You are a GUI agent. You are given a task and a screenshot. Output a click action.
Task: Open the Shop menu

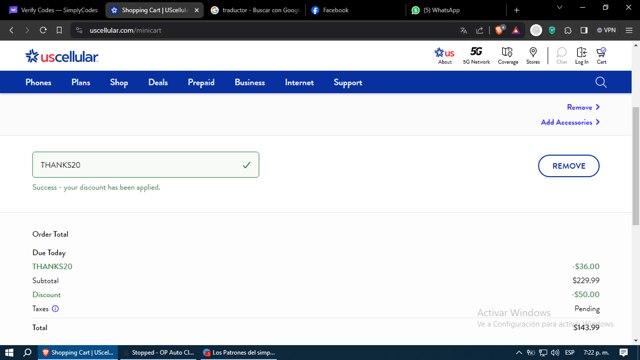[119, 82]
